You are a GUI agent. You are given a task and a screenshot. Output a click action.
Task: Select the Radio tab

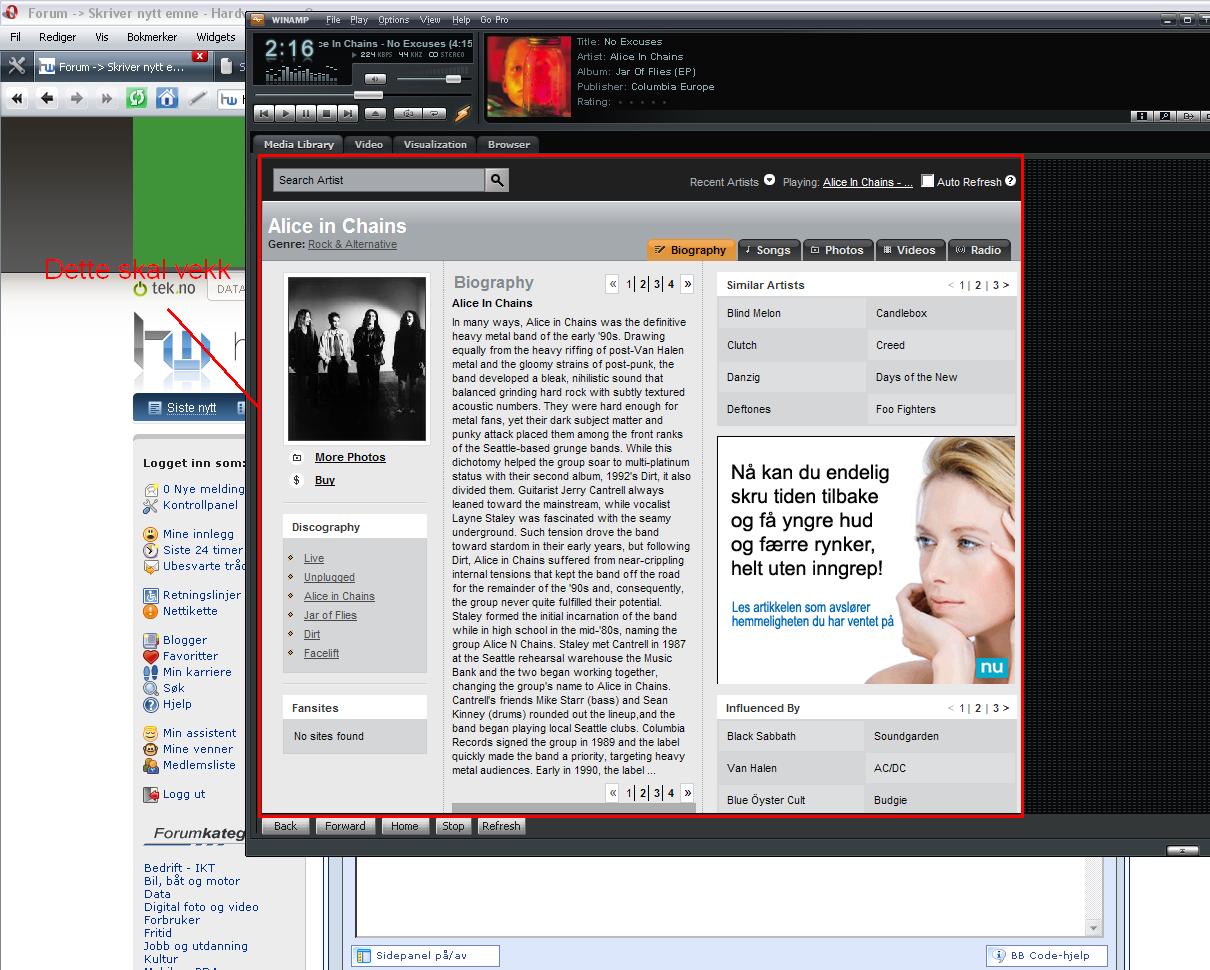click(978, 250)
